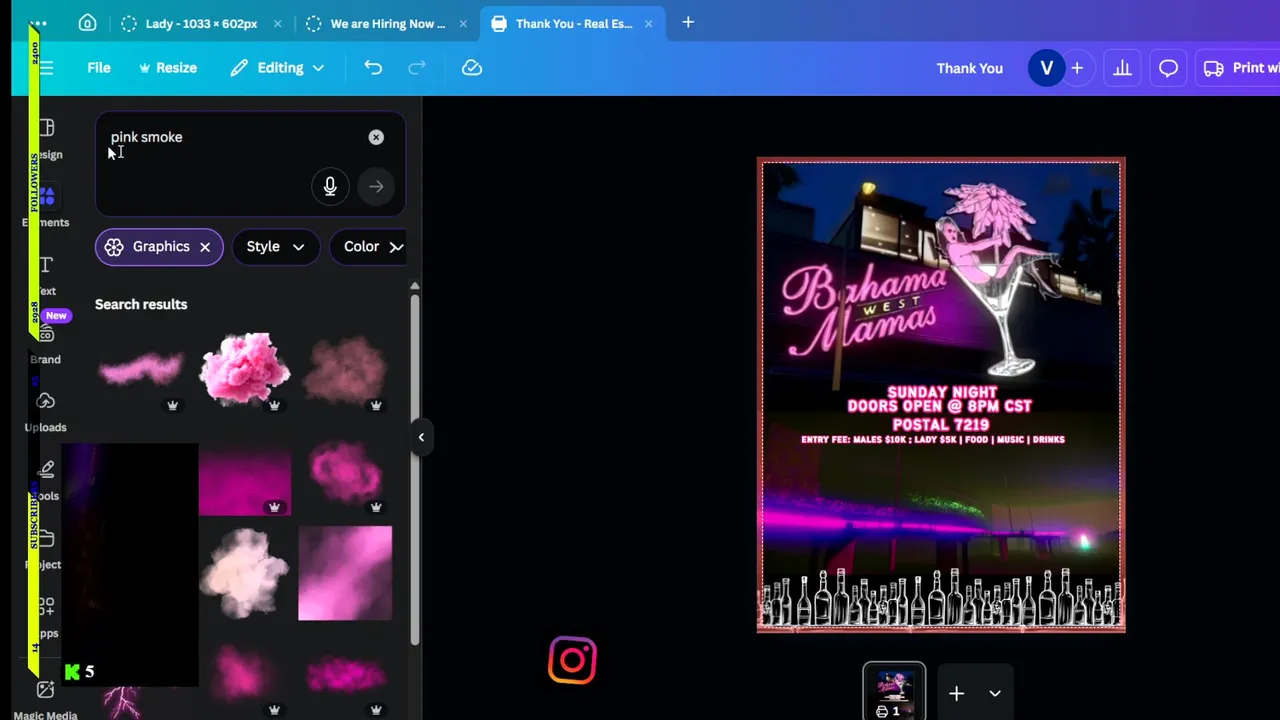
Task: Select page 1 thumbnail in page strip
Action: point(894,691)
